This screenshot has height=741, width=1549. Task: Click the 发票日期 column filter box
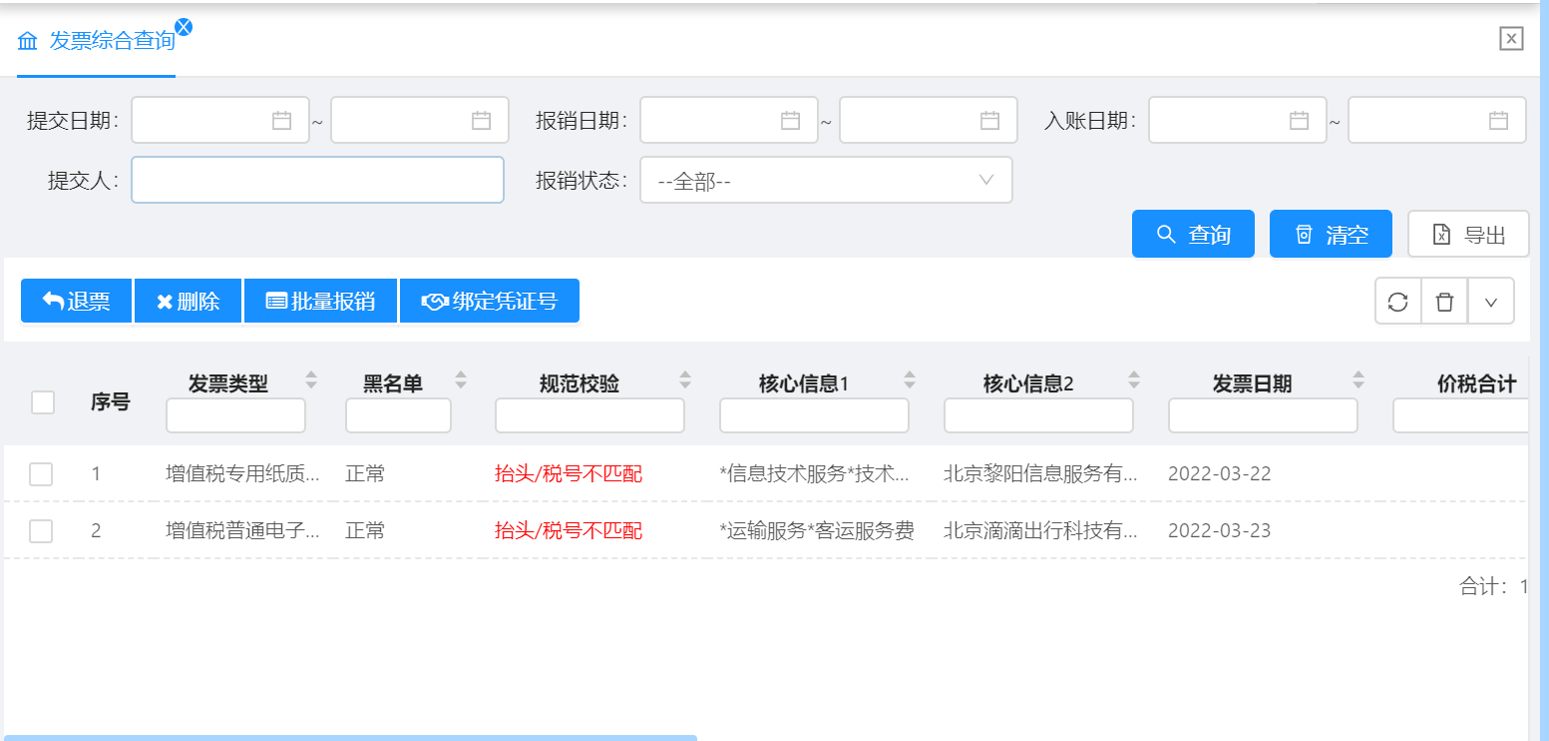[1263, 416]
